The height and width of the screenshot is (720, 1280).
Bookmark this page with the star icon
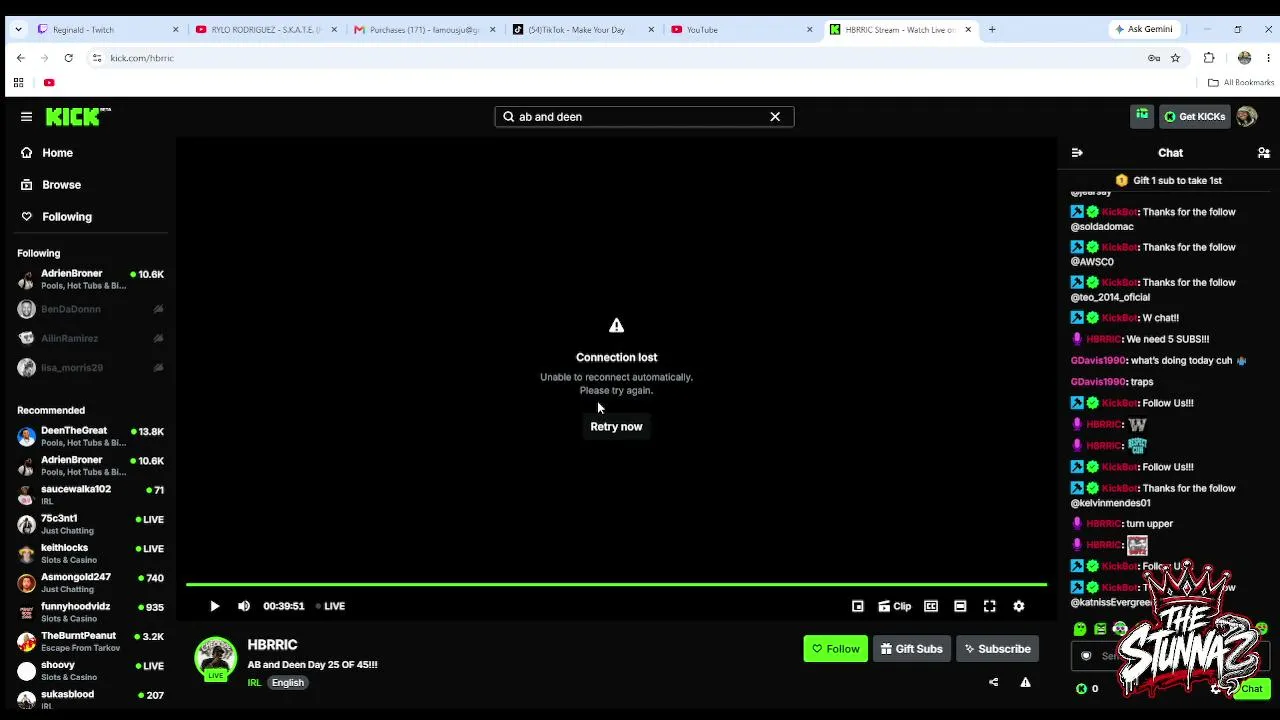pyautogui.click(x=1175, y=58)
